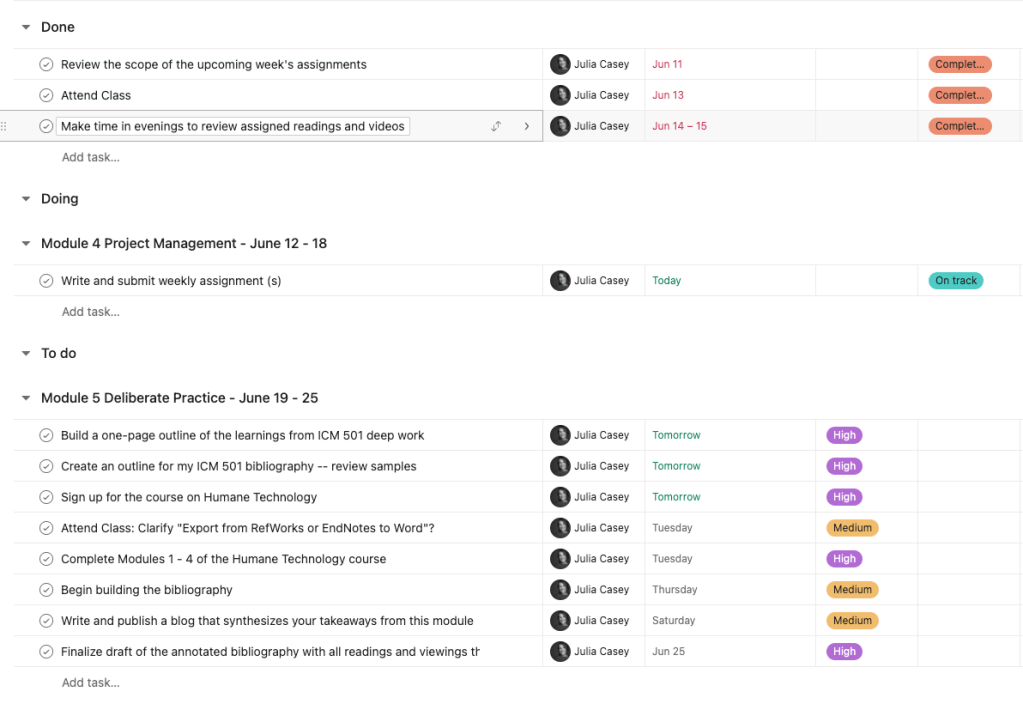Toggle completion for 'Write and submit weekly assignment'

click(46, 281)
